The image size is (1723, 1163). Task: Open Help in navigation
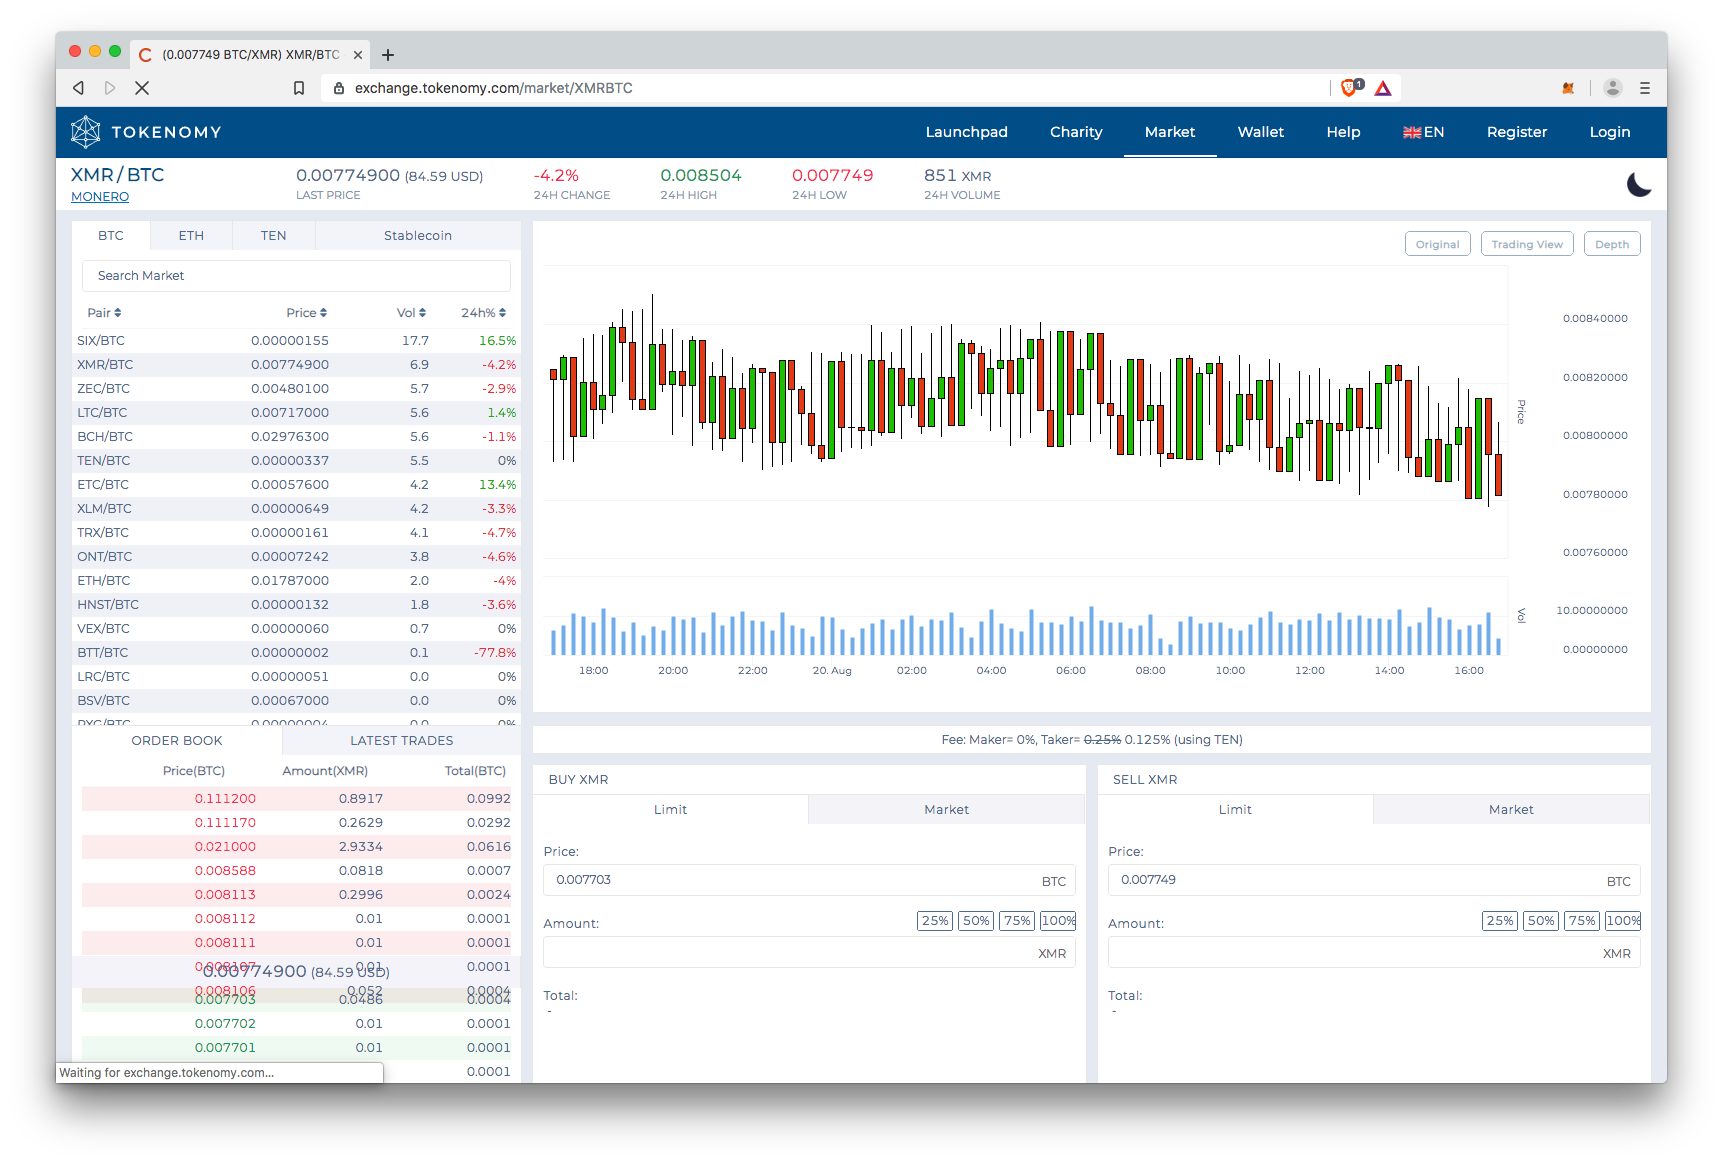pyautogui.click(x=1343, y=132)
